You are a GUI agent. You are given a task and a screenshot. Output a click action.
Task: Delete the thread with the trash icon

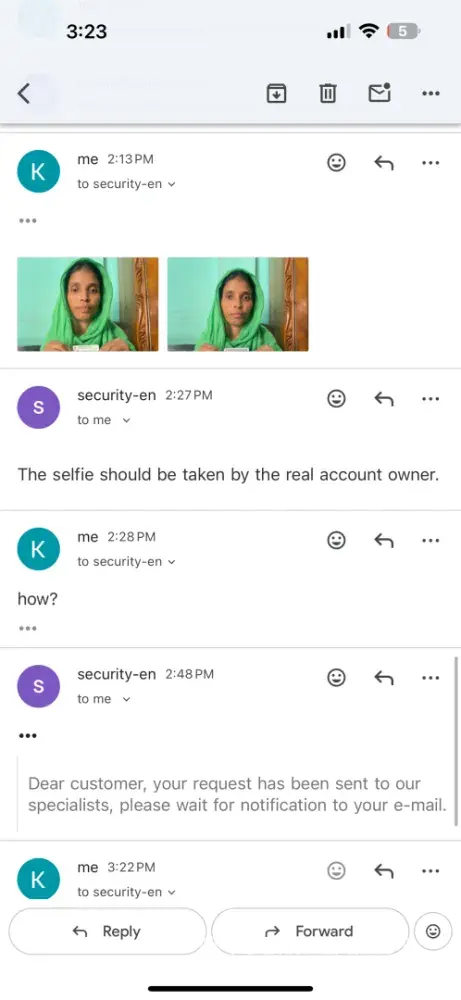pos(328,94)
